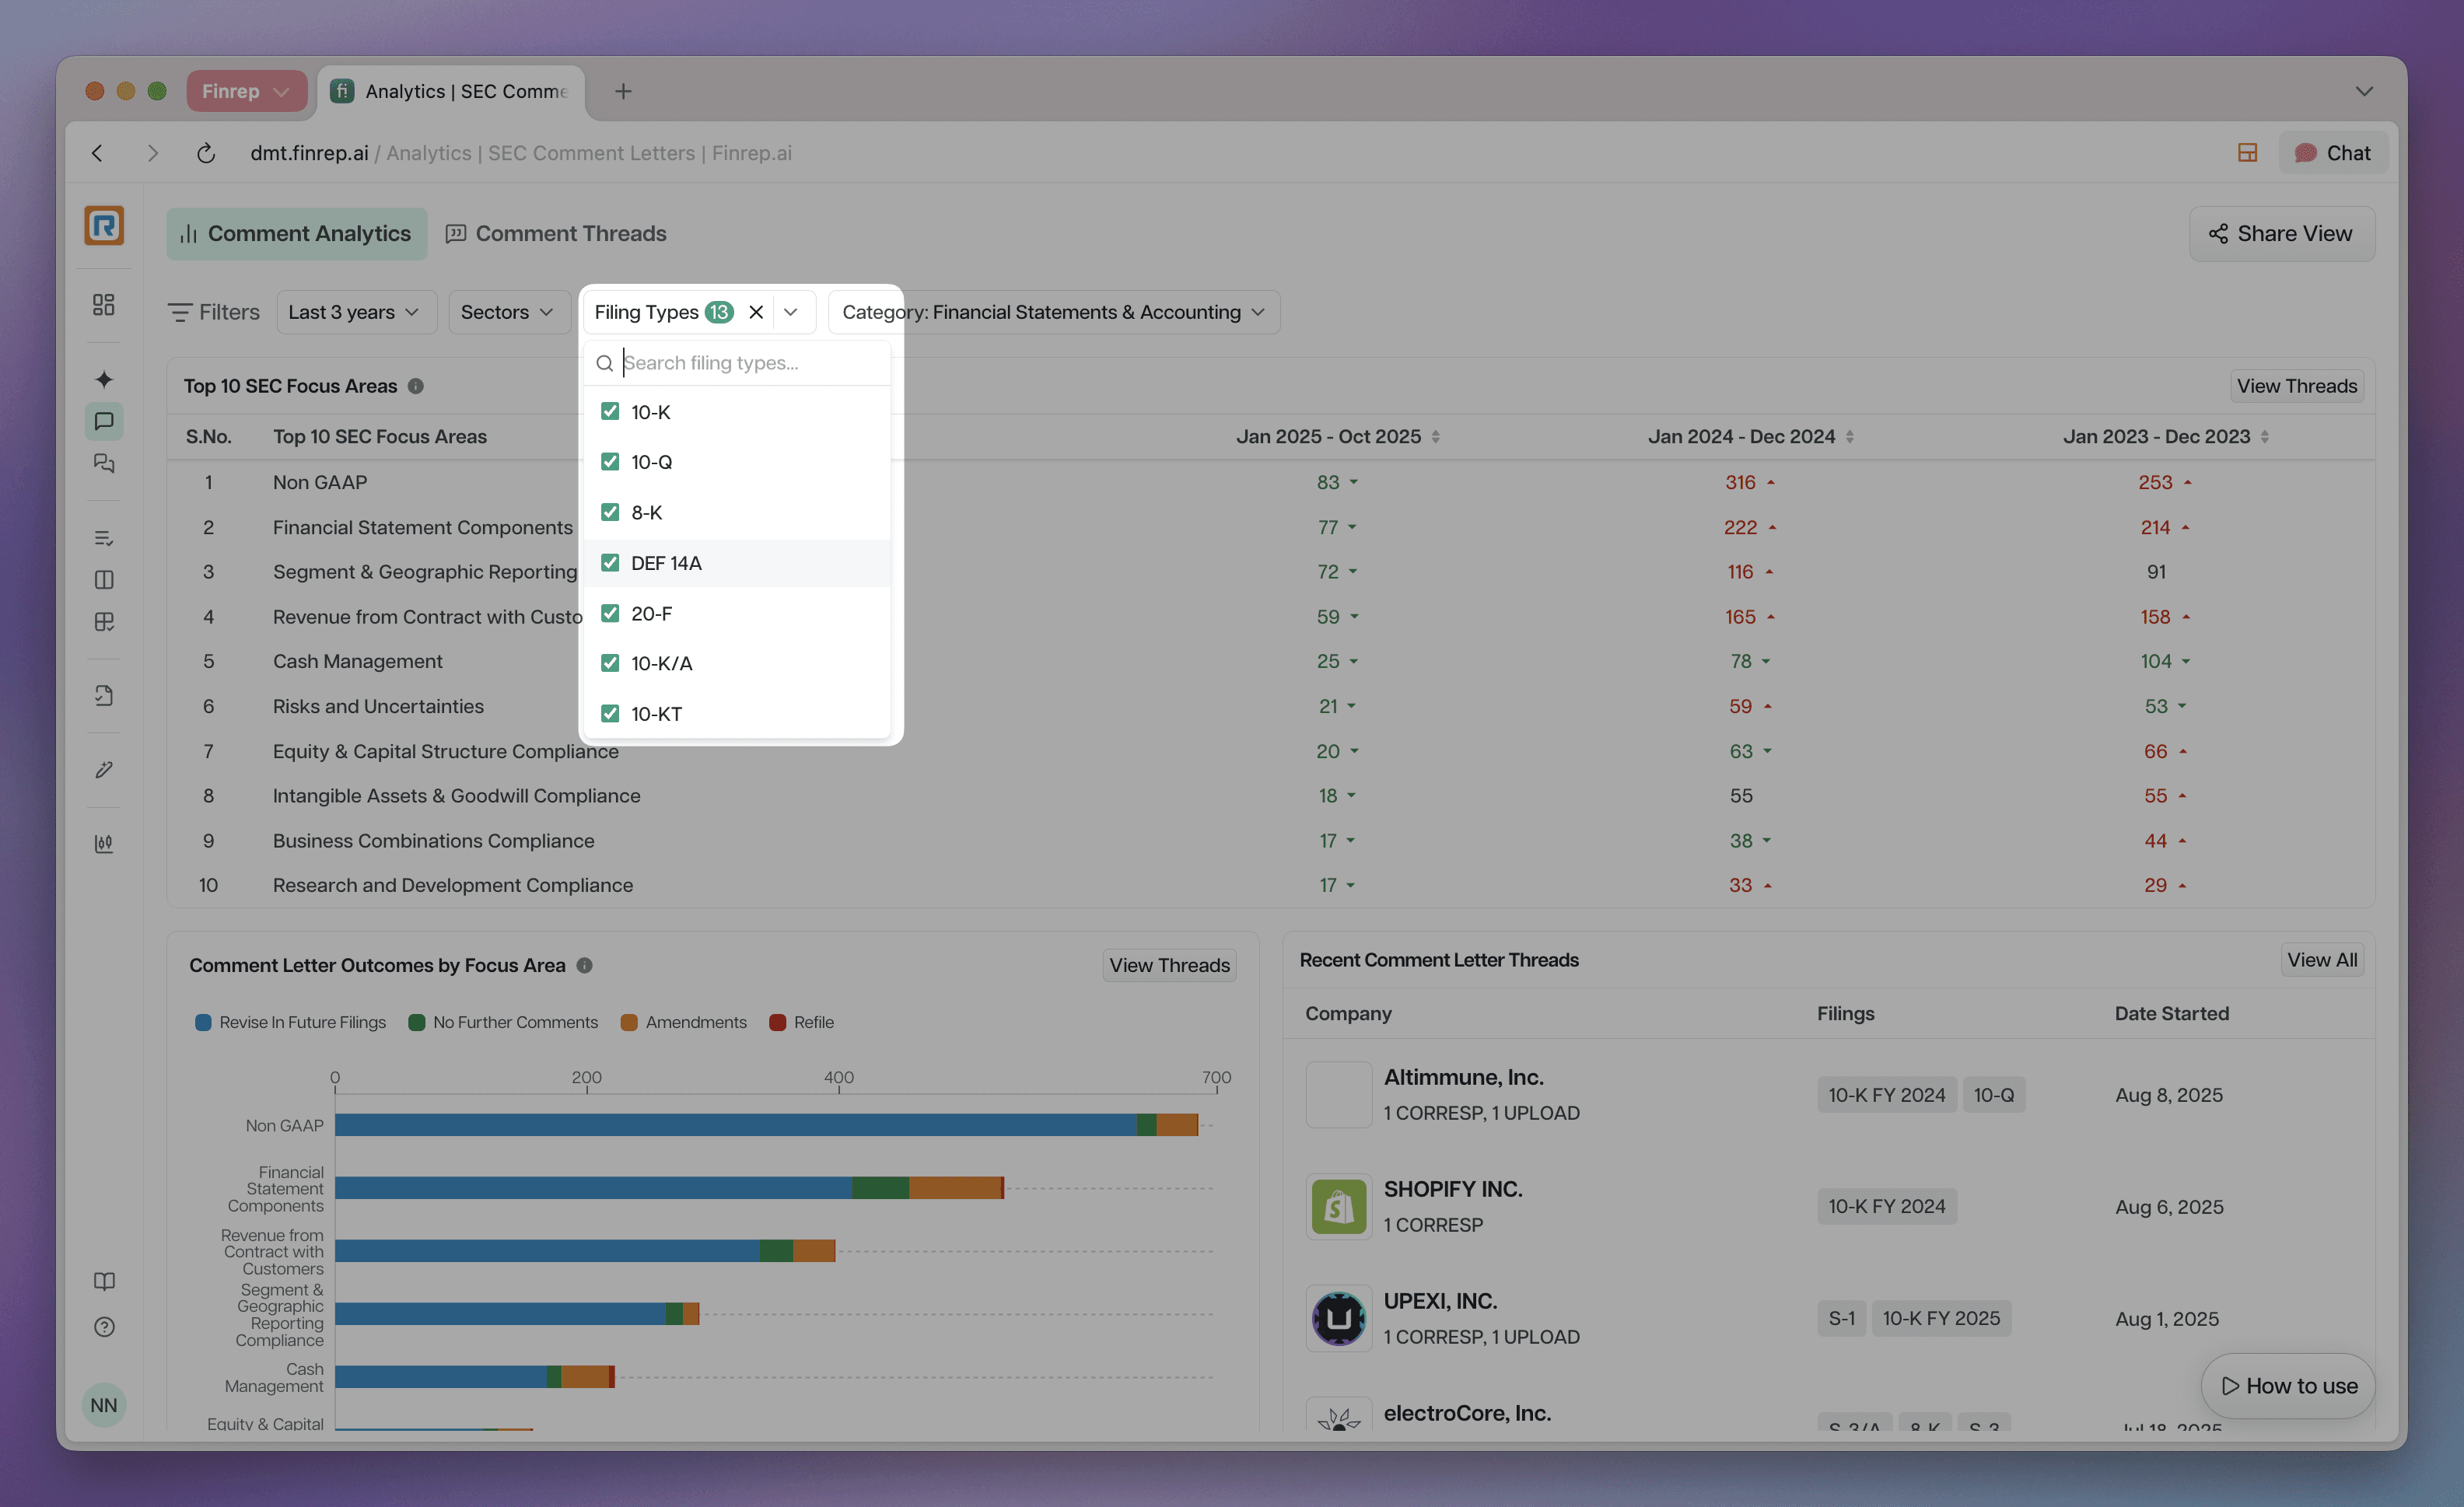Open the help question mark icon

[x=104, y=1327]
